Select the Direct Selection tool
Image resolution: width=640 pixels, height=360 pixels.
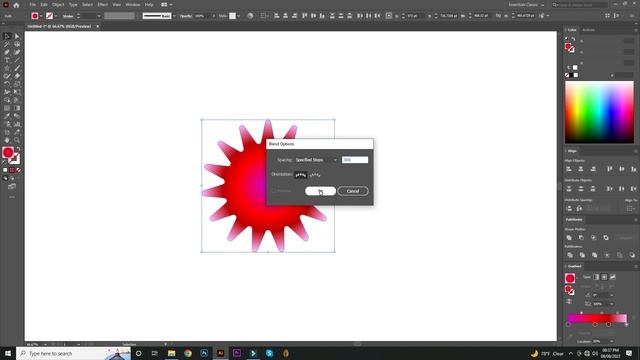[17, 36]
